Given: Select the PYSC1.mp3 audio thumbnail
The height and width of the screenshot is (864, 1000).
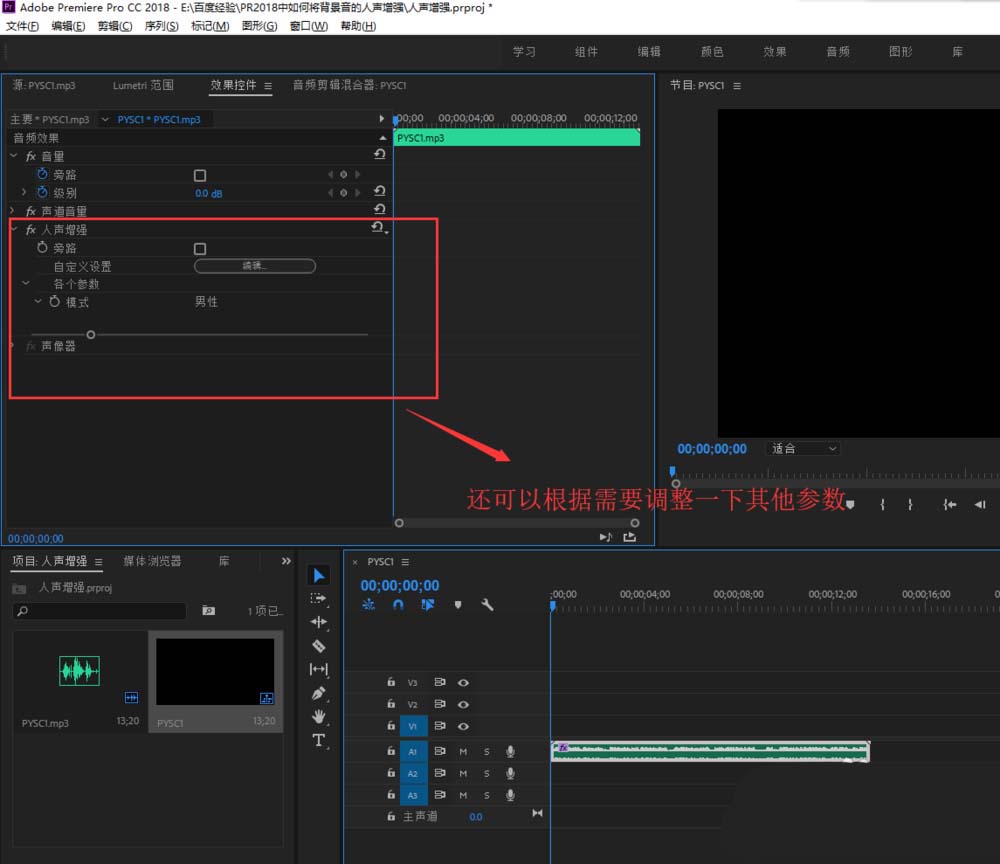Looking at the screenshot, I should [x=79, y=671].
